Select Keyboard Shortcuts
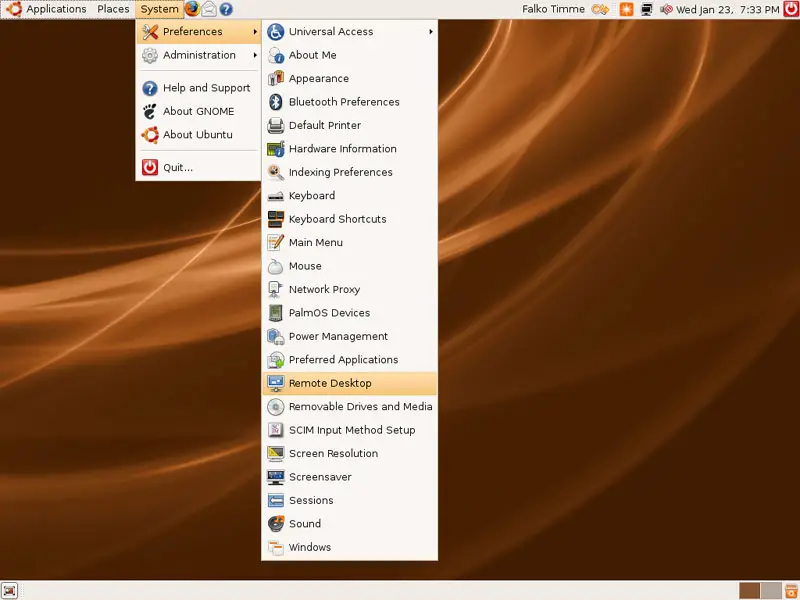 point(349,219)
